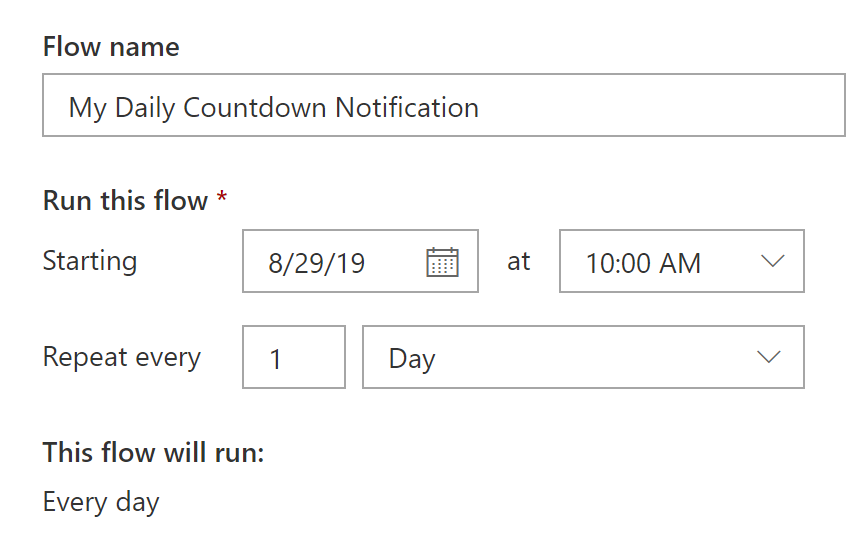Select the Flow name label
The image size is (853, 554).
(111, 47)
